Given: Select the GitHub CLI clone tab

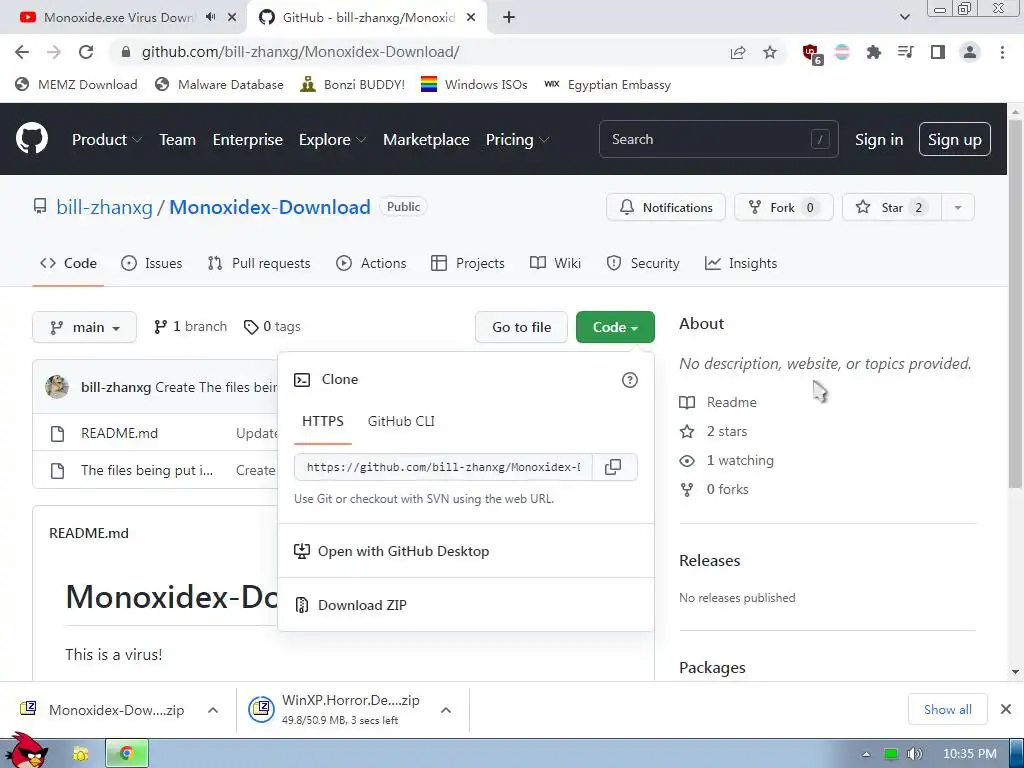Looking at the screenshot, I should tap(401, 421).
